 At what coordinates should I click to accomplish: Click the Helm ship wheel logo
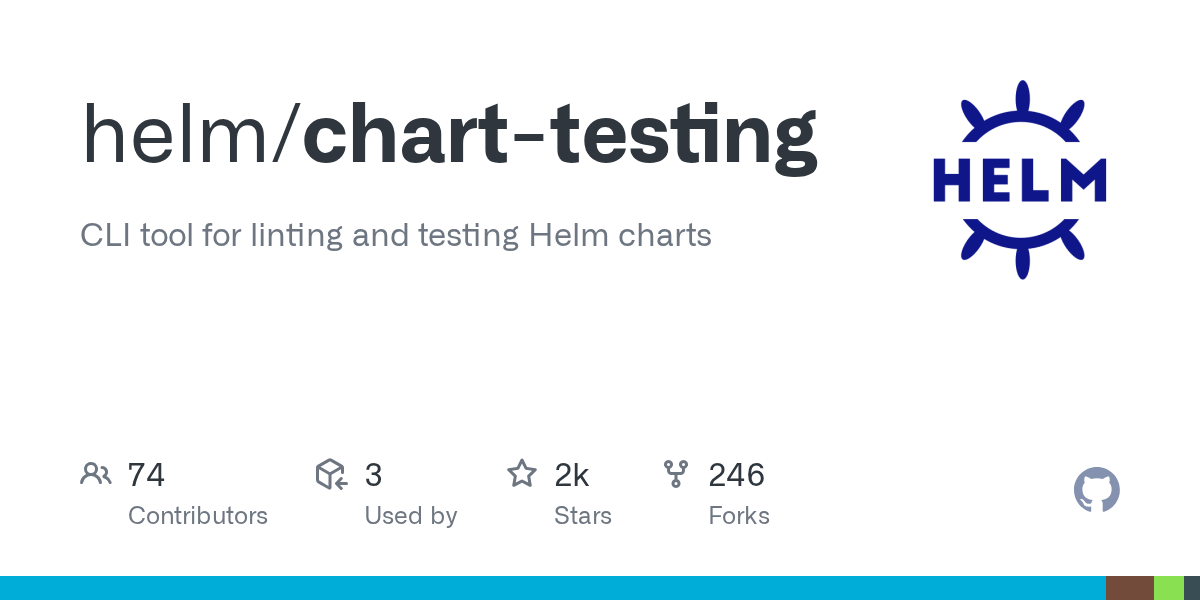point(1020,180)
